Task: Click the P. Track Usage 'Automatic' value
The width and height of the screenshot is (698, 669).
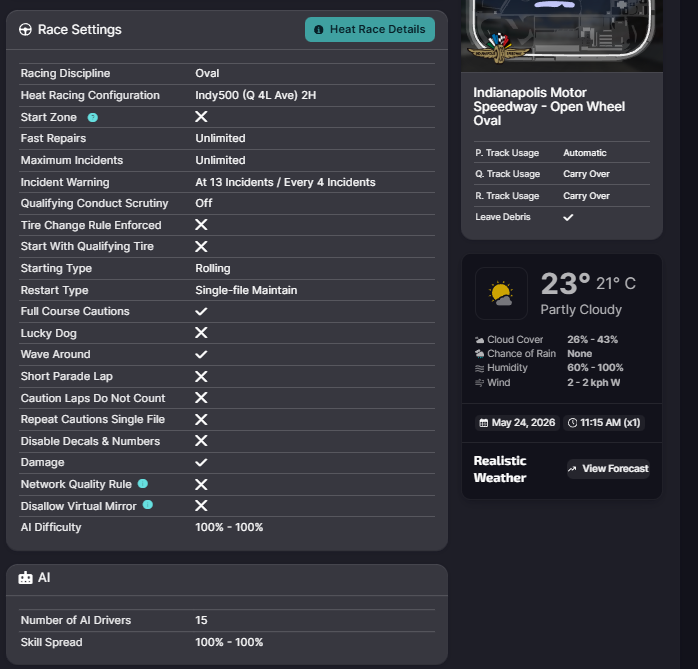Action: click(584, 153)
